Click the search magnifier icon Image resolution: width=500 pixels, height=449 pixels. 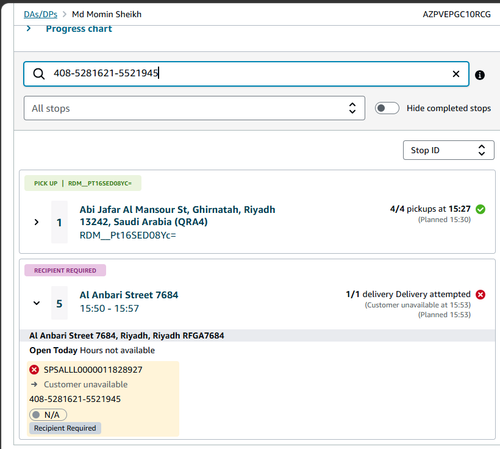click(x=39, y=74)
